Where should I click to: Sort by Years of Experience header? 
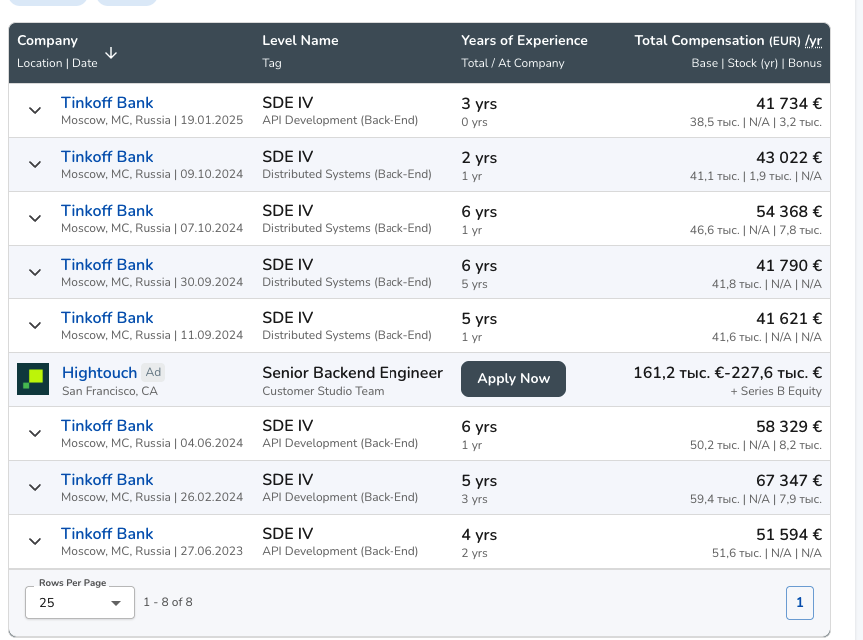point(524,41)
